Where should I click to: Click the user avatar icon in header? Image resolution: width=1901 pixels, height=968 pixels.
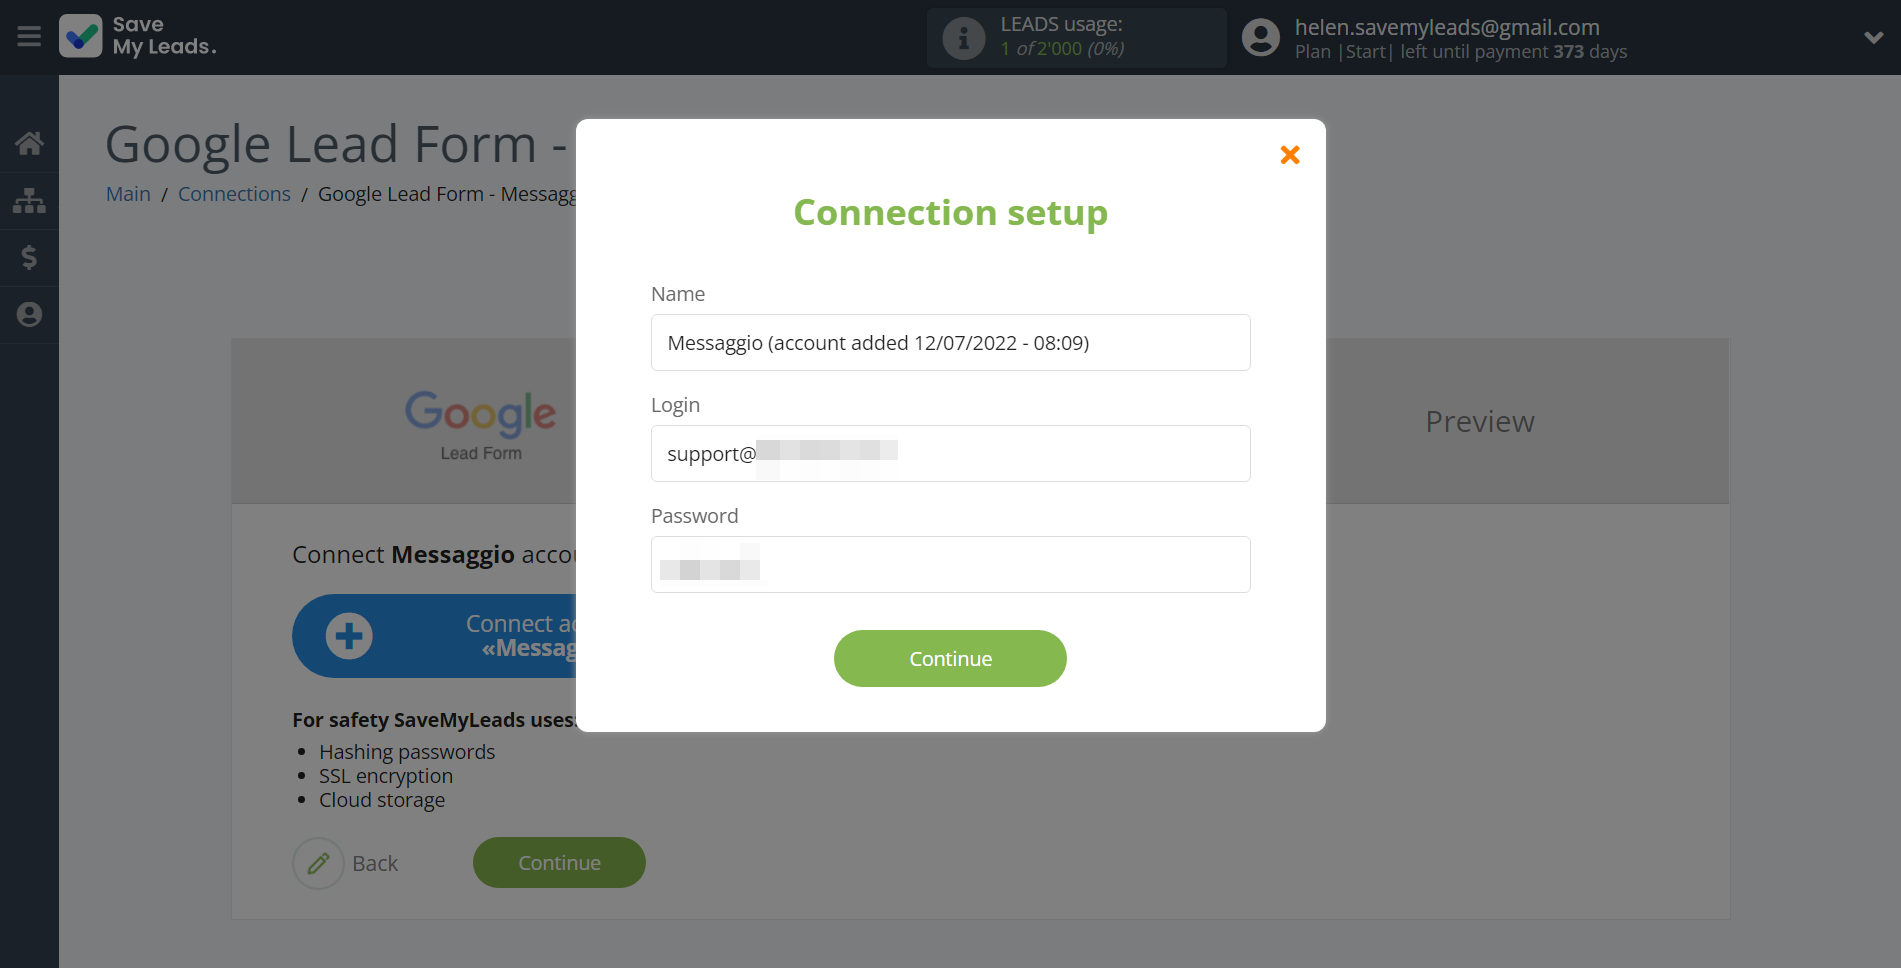point(1260,38)
